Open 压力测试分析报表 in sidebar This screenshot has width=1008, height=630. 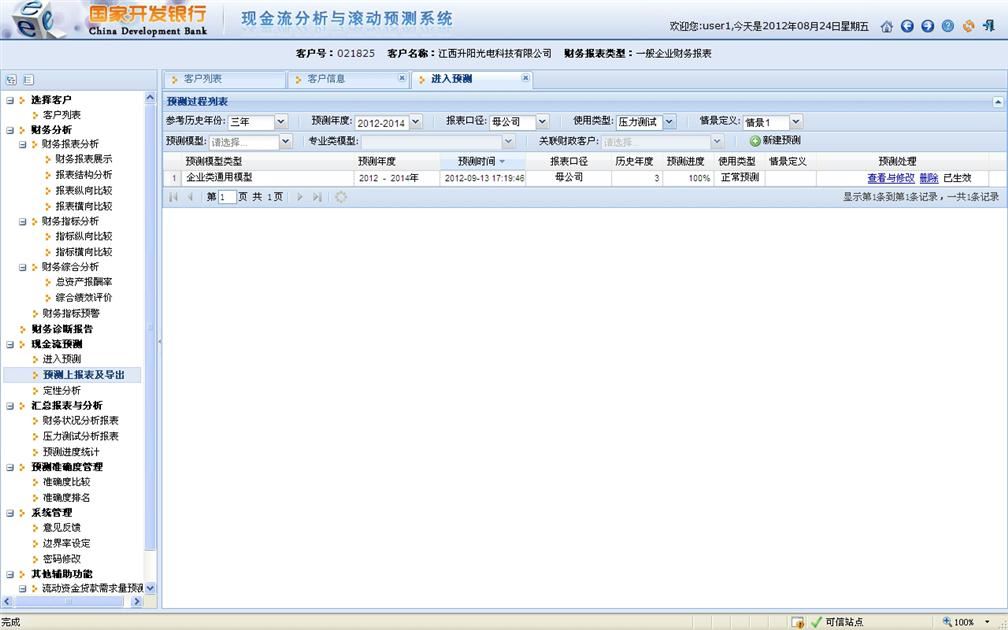80,436
